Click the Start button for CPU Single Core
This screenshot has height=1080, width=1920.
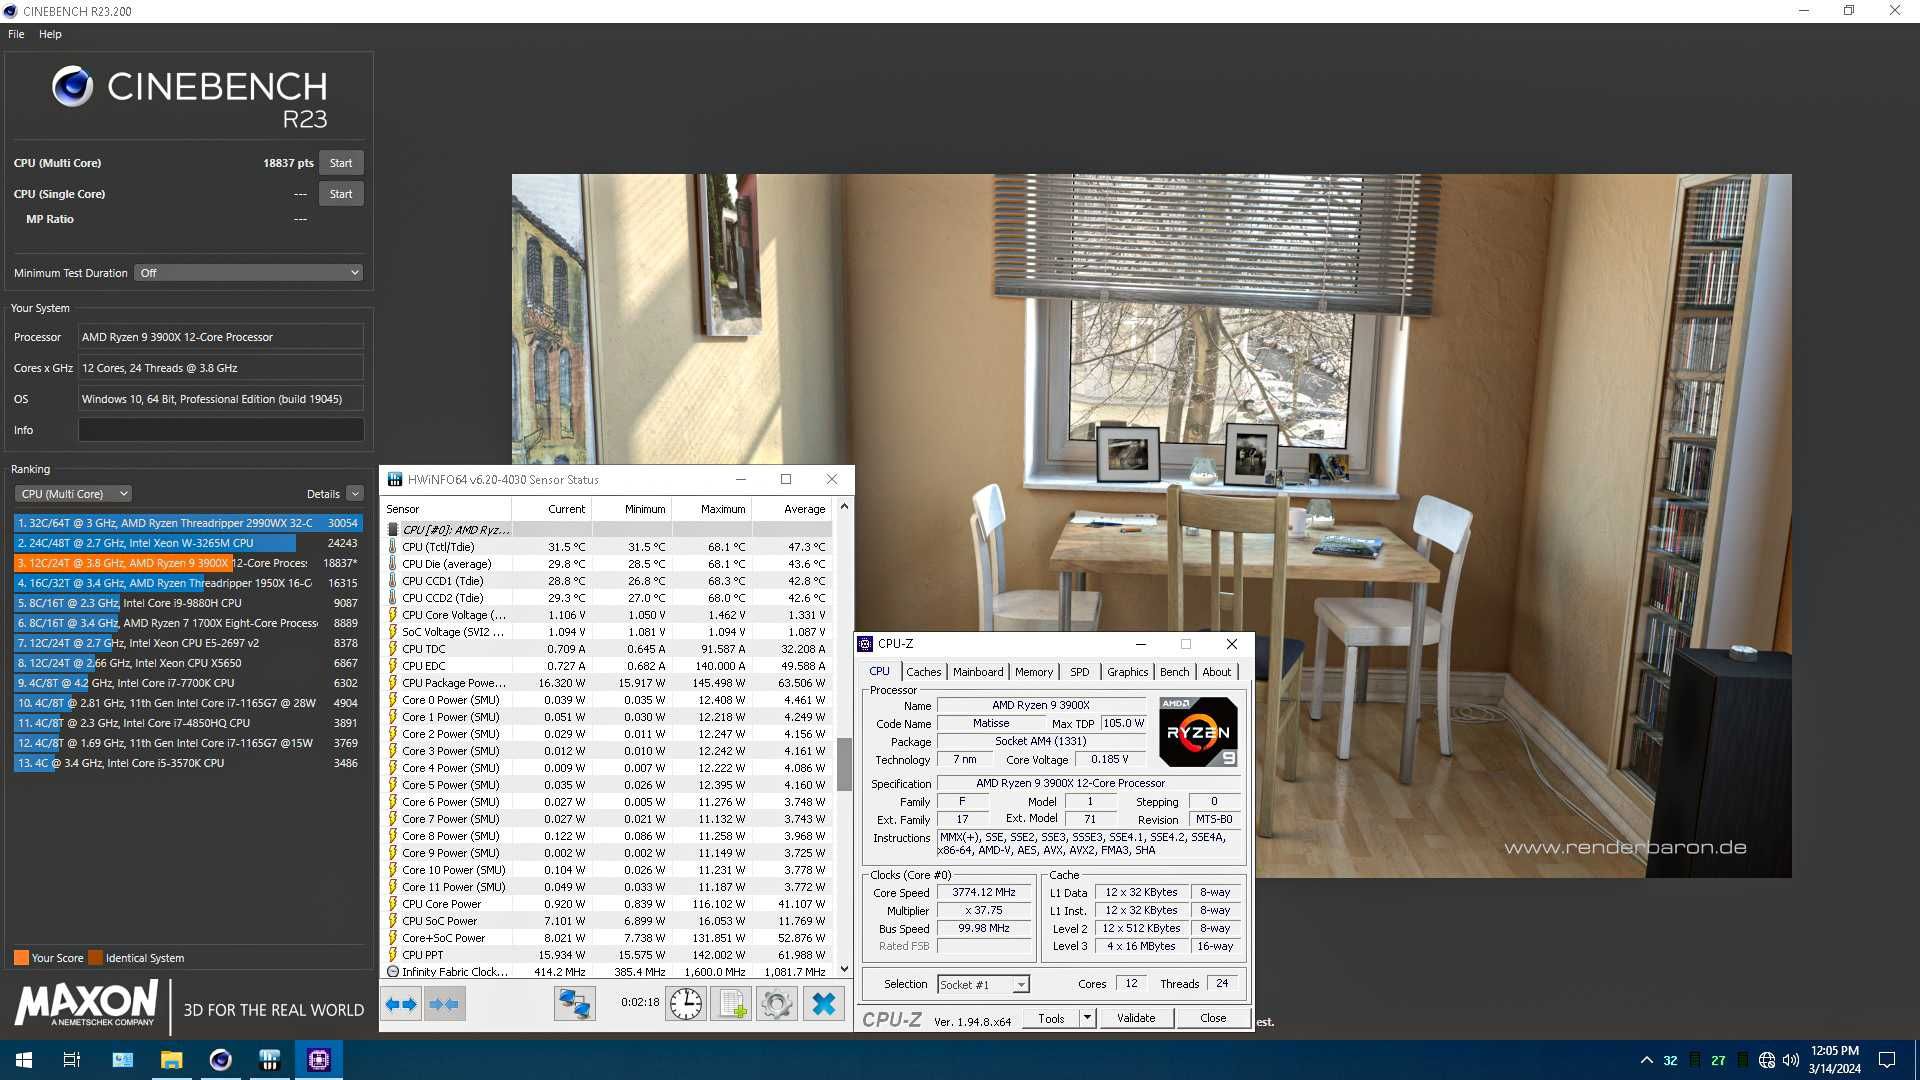pos(342,194)
